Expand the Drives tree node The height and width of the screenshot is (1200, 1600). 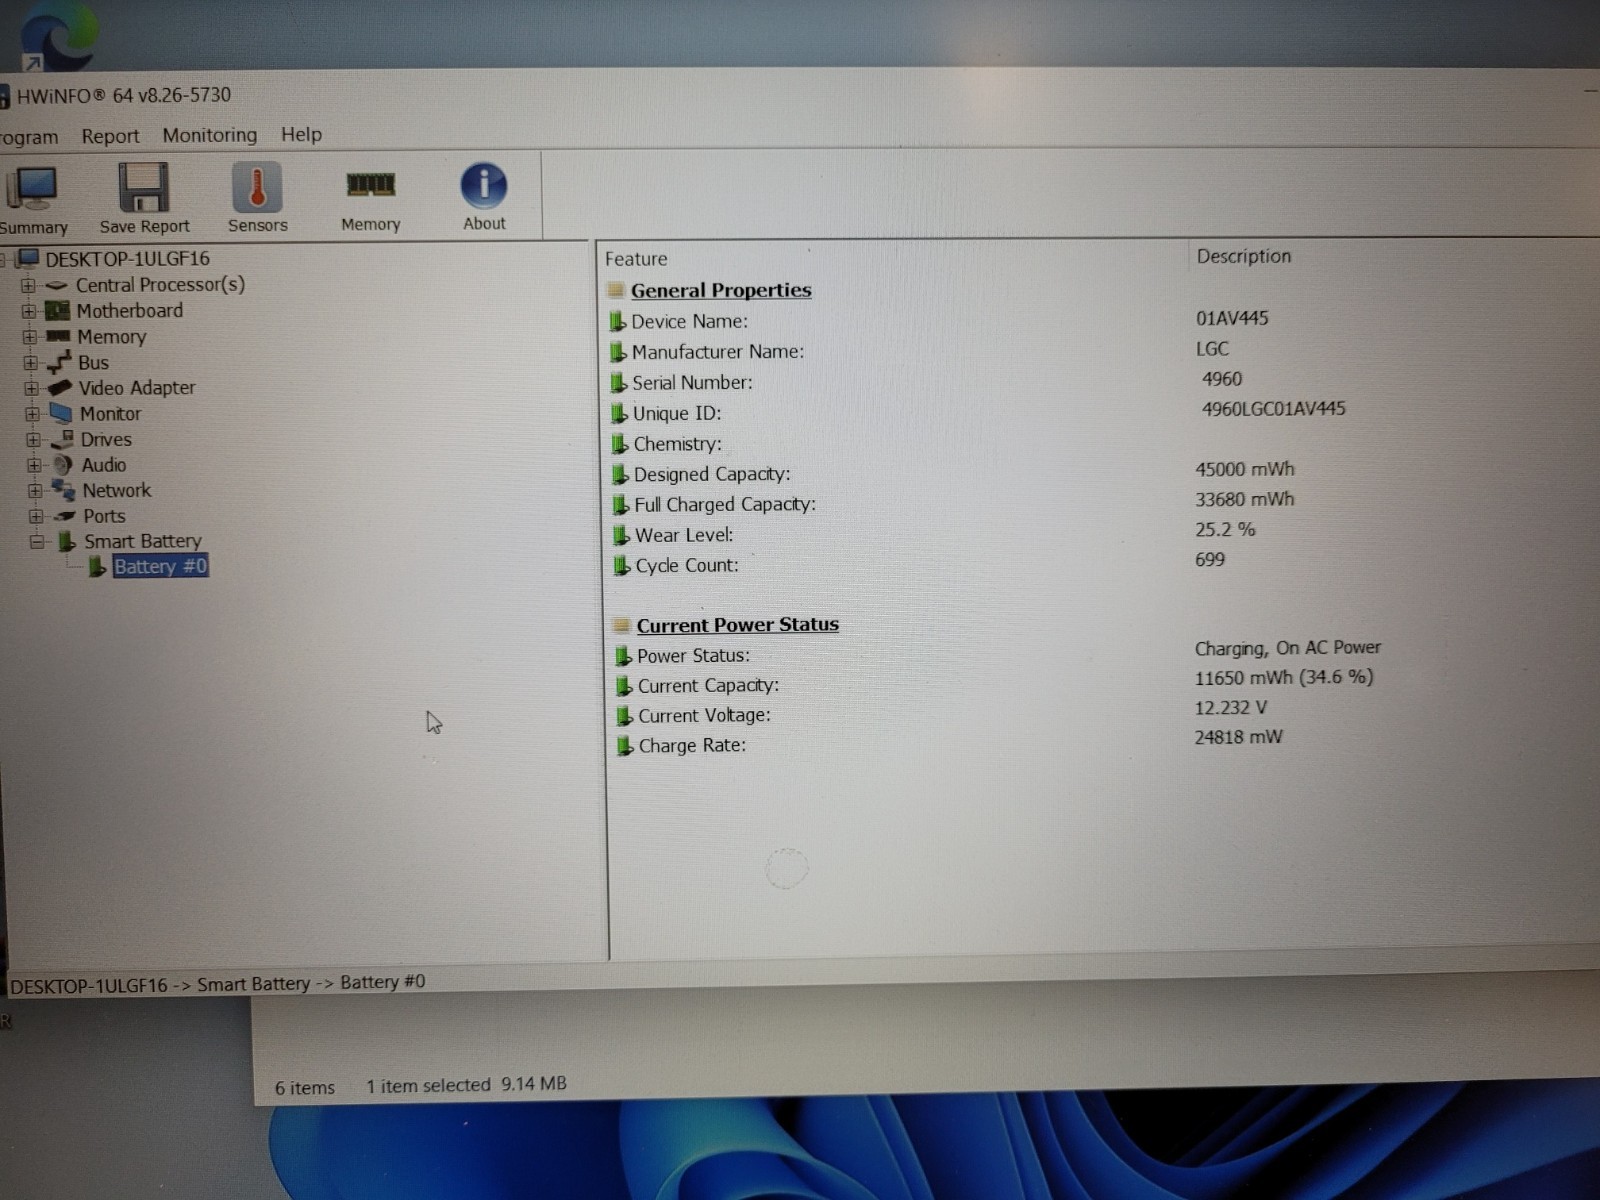pos(33,440)
